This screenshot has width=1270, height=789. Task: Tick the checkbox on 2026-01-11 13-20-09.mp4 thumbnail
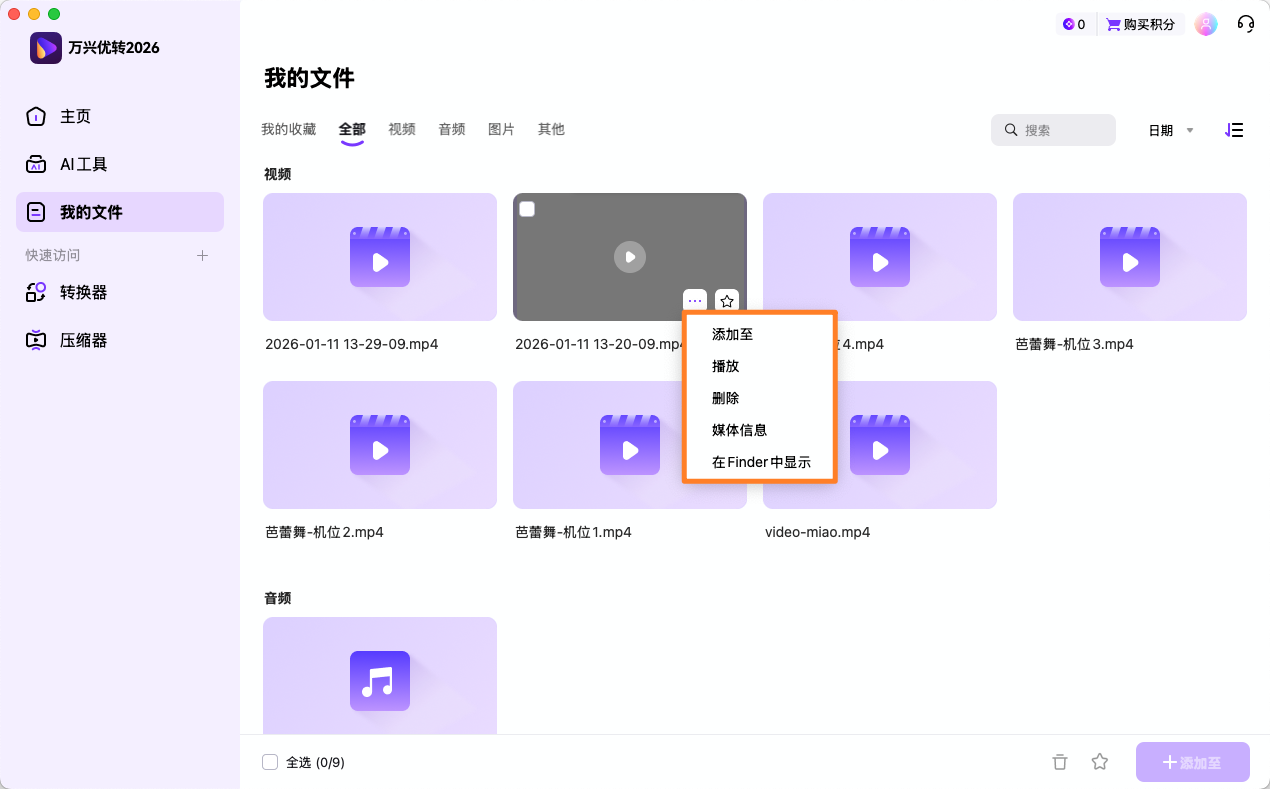[526, 208]
